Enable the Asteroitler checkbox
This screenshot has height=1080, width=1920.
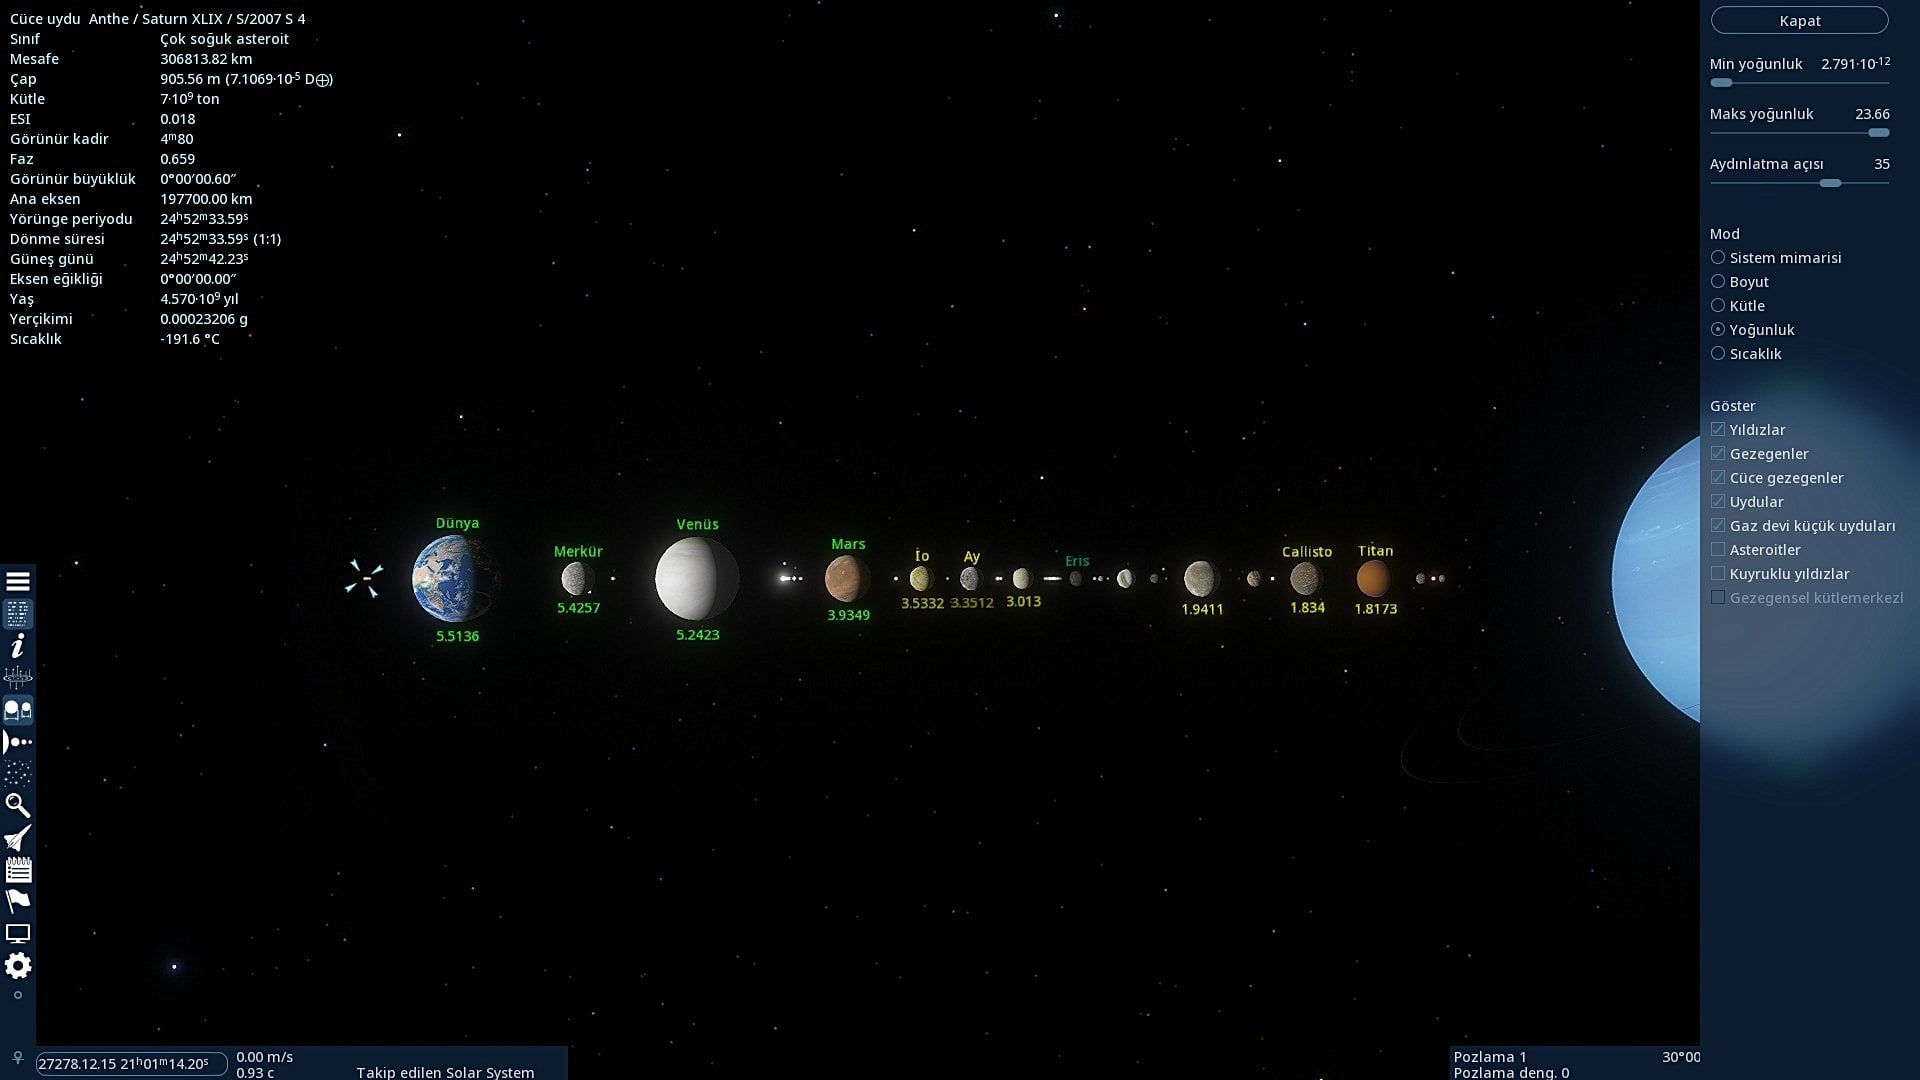1718,549
